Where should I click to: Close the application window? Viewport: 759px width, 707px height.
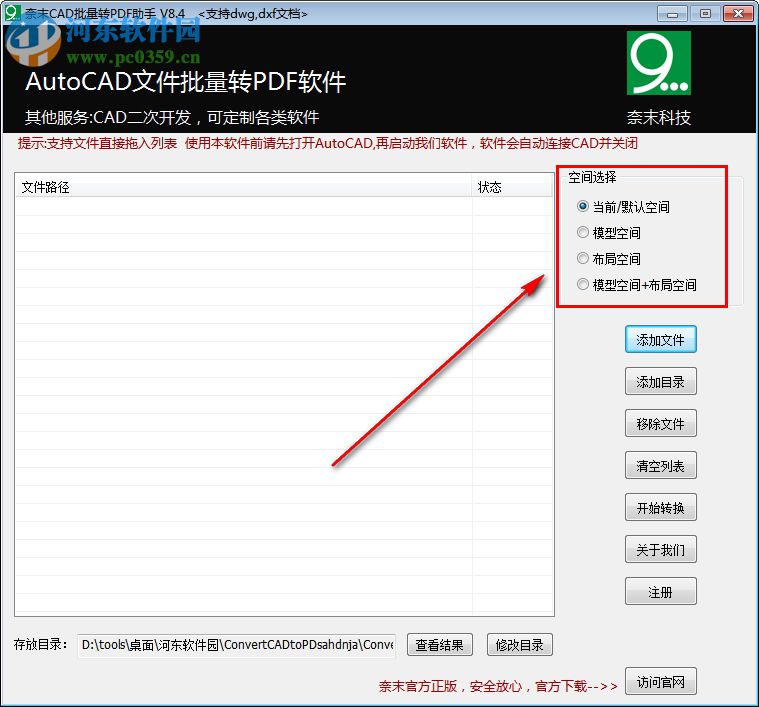tap(738, 14)
